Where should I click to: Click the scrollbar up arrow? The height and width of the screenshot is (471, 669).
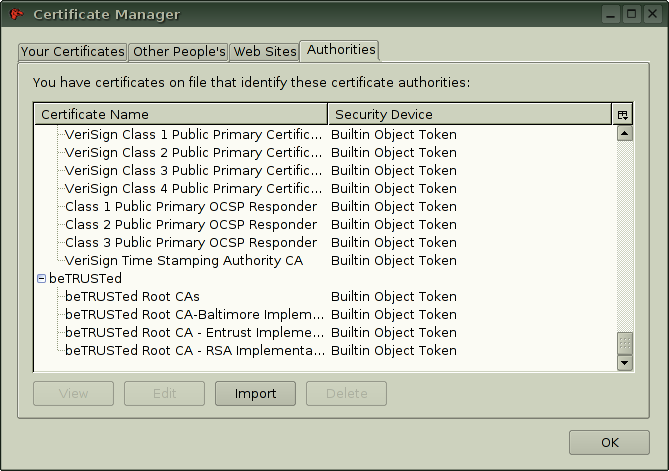(625, 134)
